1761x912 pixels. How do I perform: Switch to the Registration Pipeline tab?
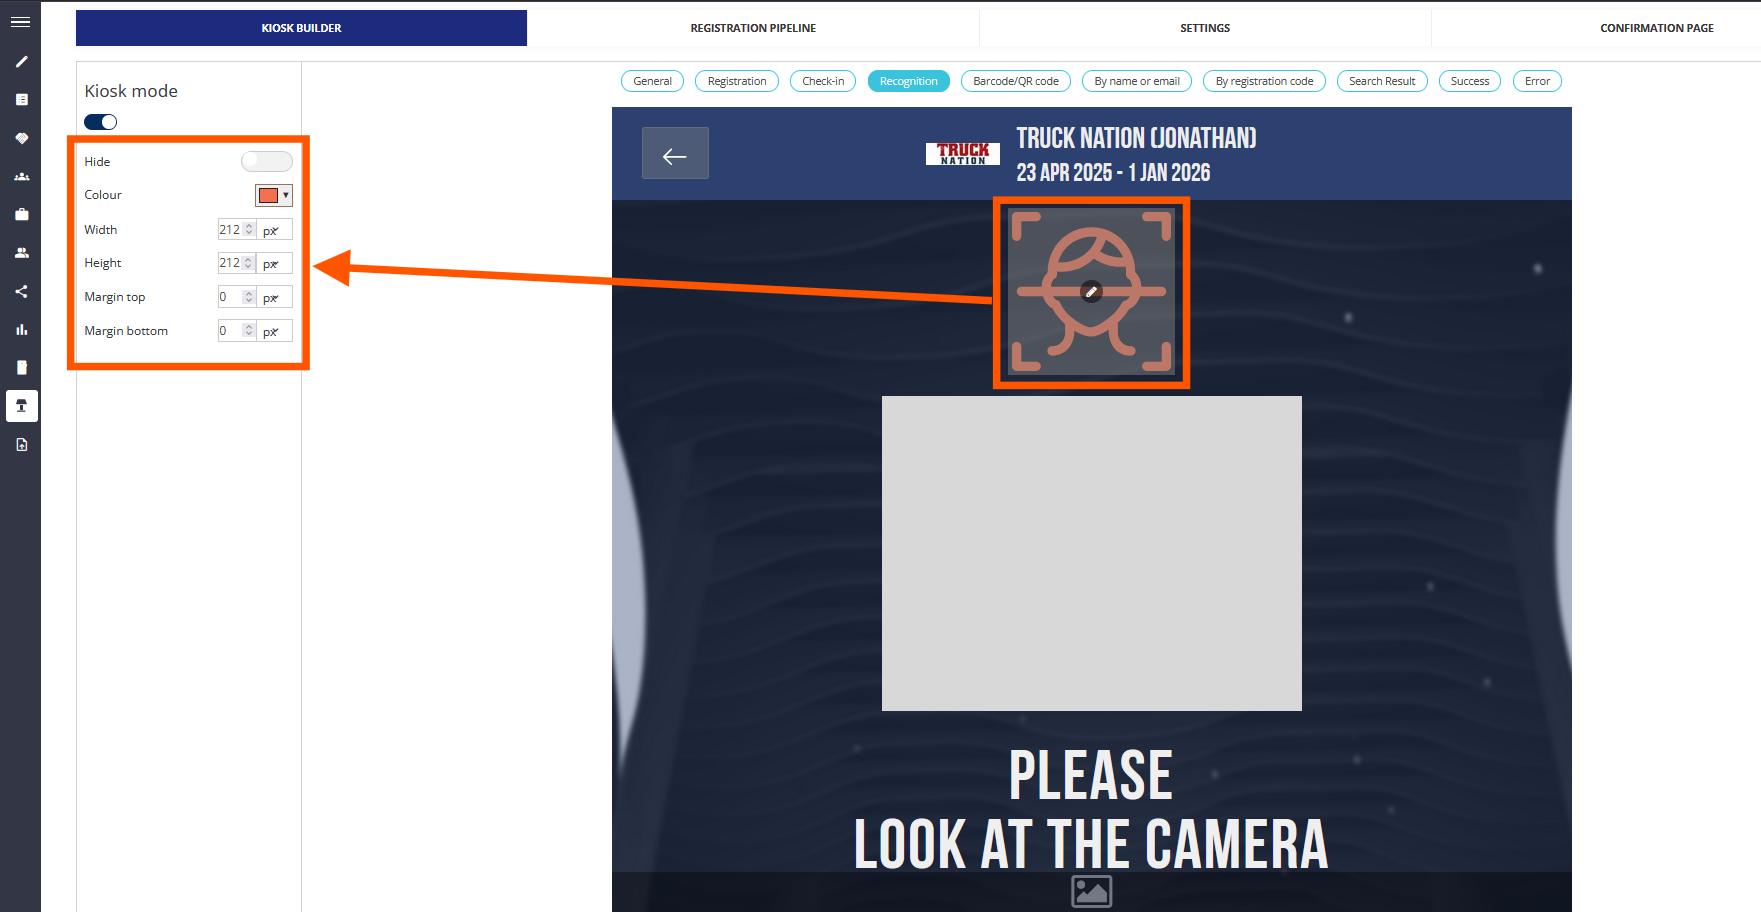pyautogui.click(x=753, y=28)
